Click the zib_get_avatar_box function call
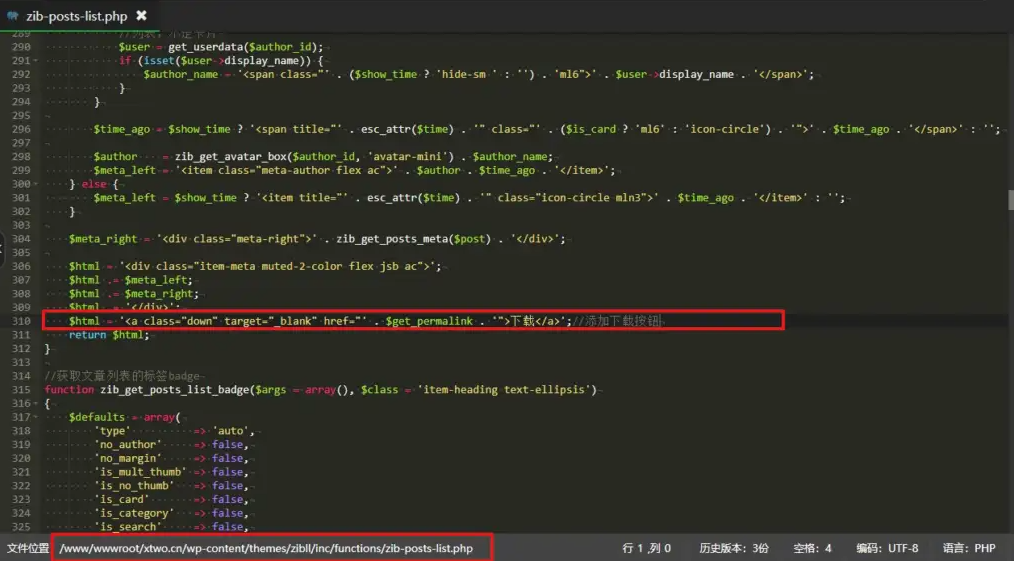 coord(362,156)
